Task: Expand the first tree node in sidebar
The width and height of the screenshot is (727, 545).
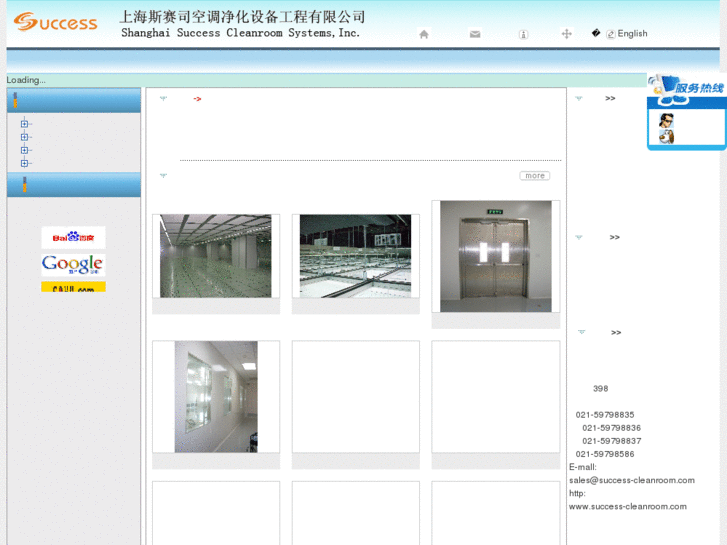Action: (24, 124)
